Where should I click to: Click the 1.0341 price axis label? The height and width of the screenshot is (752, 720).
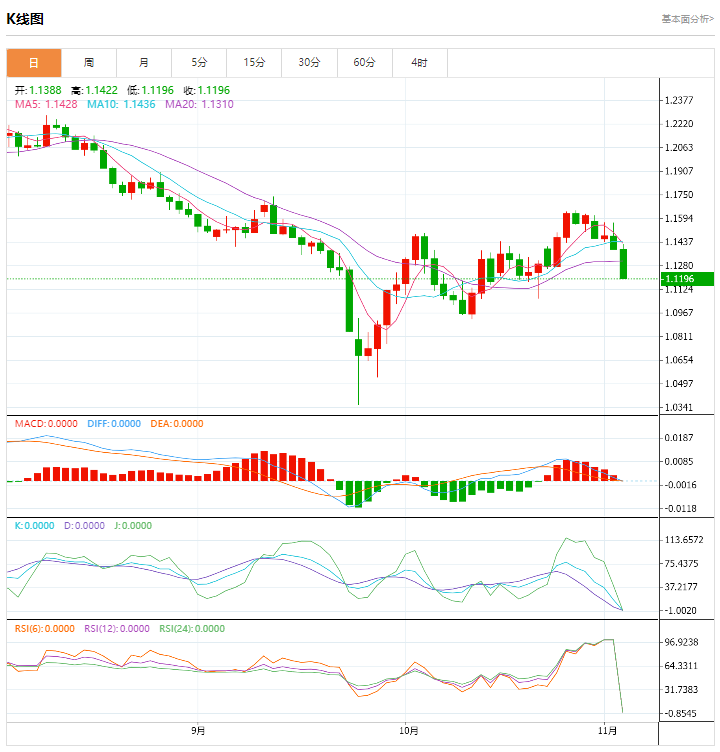(679, 408)
